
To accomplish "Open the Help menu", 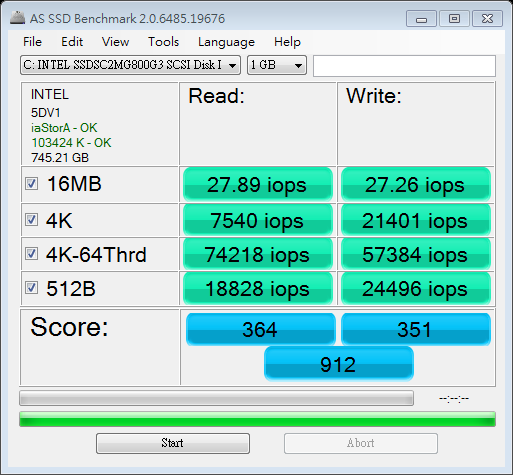I will (287, 42).
